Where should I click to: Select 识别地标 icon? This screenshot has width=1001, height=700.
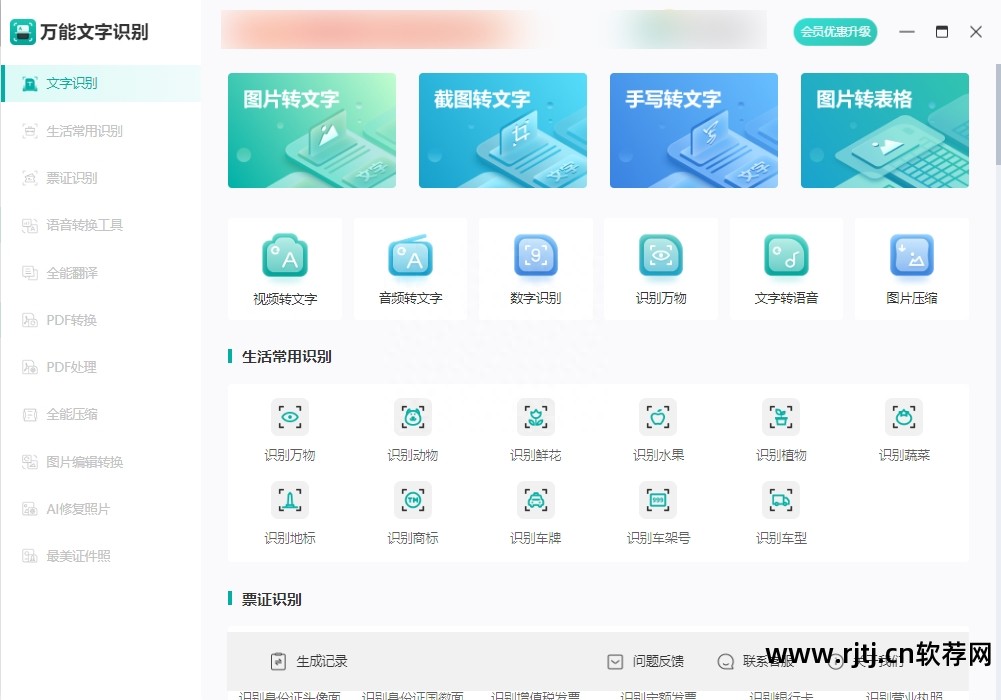pyautogui.click(x=290, y=500)
